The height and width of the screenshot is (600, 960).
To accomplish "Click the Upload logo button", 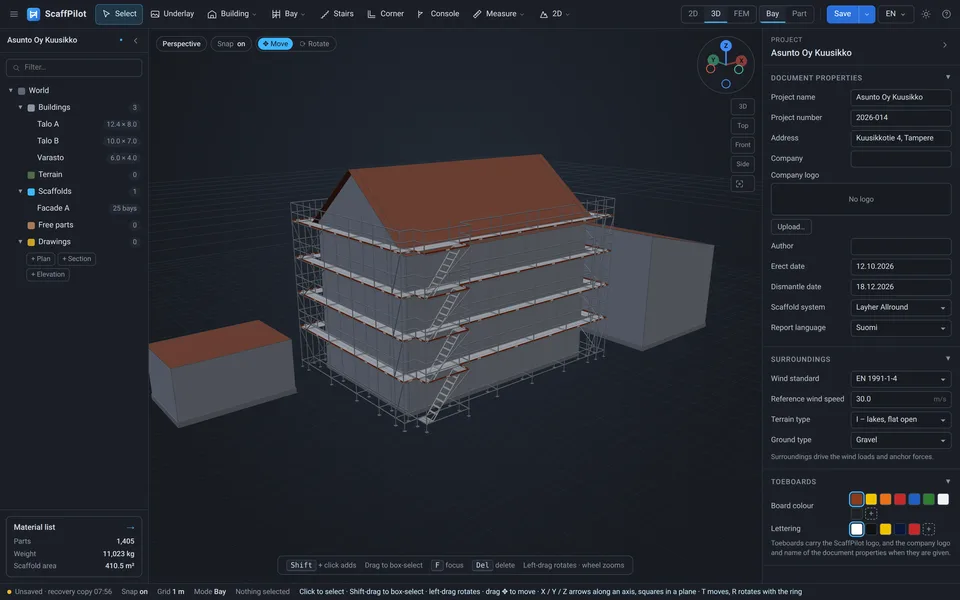I will pyautogui.click(x=791, y=227).
